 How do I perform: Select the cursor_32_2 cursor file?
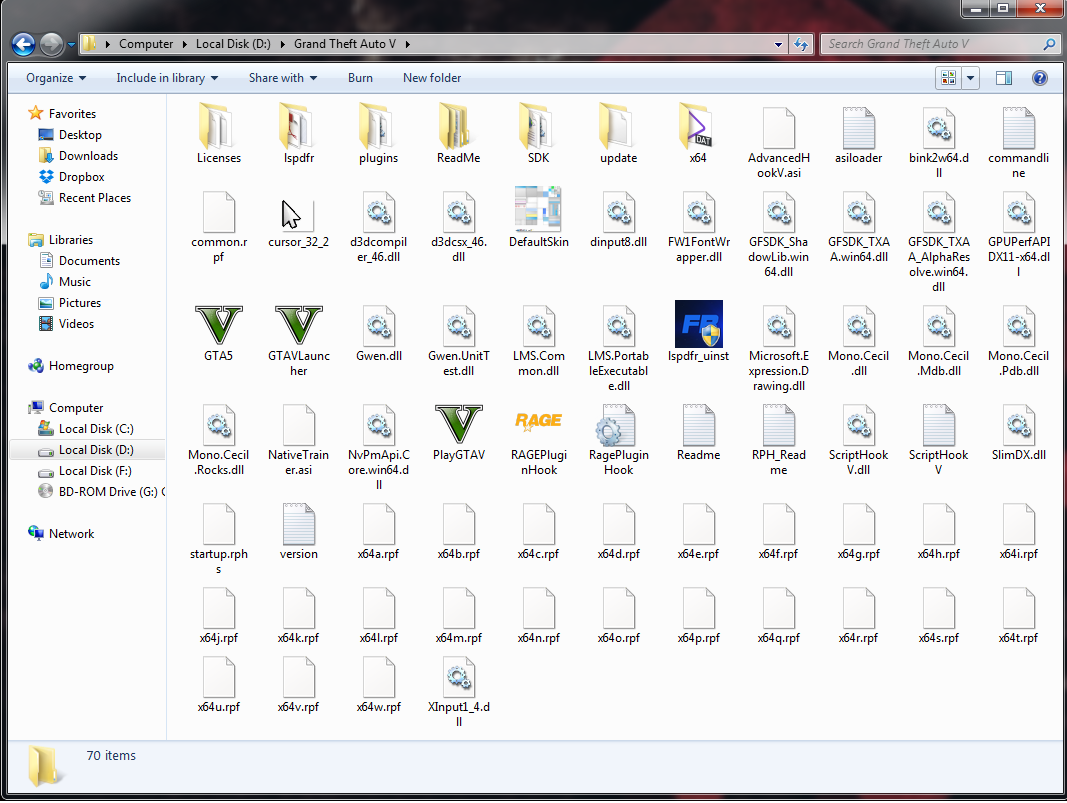[x=298, y=216]
